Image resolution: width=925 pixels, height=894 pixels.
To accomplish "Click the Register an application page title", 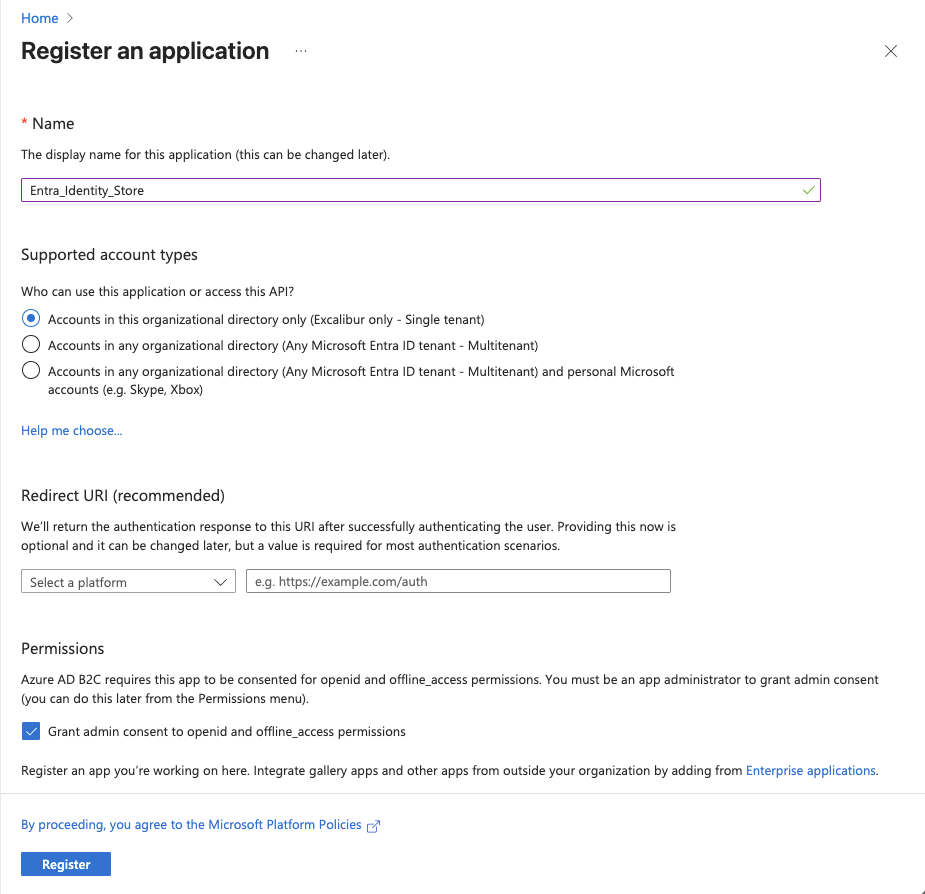I will (145, 51).
